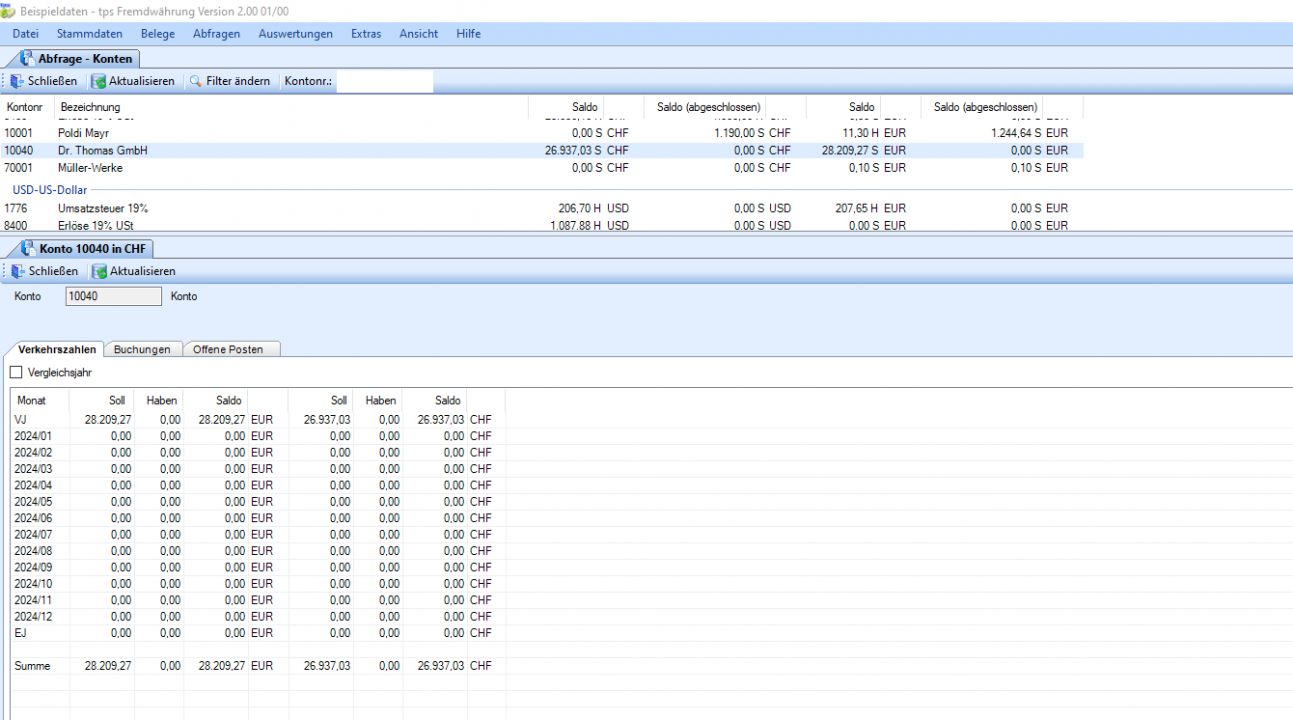
Task: Click the Konto number field showing 10040
Action: (x=112, y=296)
